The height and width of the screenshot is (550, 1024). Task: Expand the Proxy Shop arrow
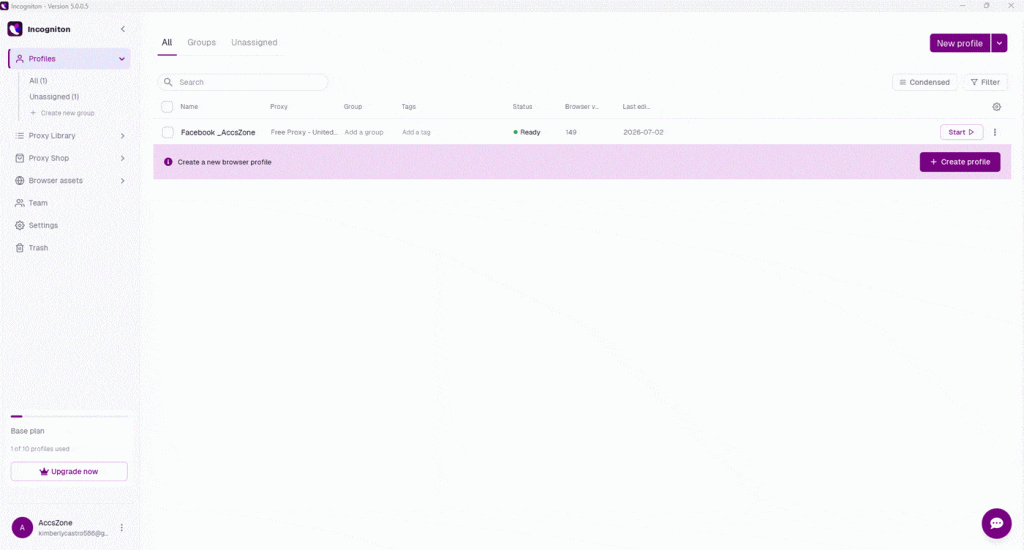123,158
